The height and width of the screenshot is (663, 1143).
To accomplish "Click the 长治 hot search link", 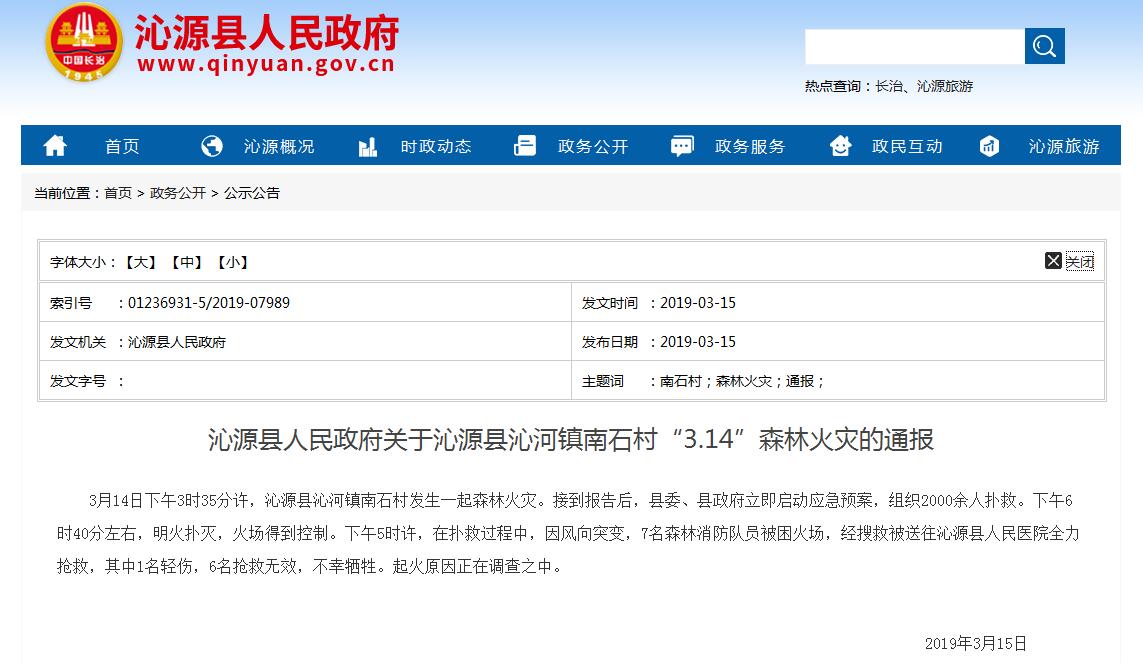I will [889, 86].
